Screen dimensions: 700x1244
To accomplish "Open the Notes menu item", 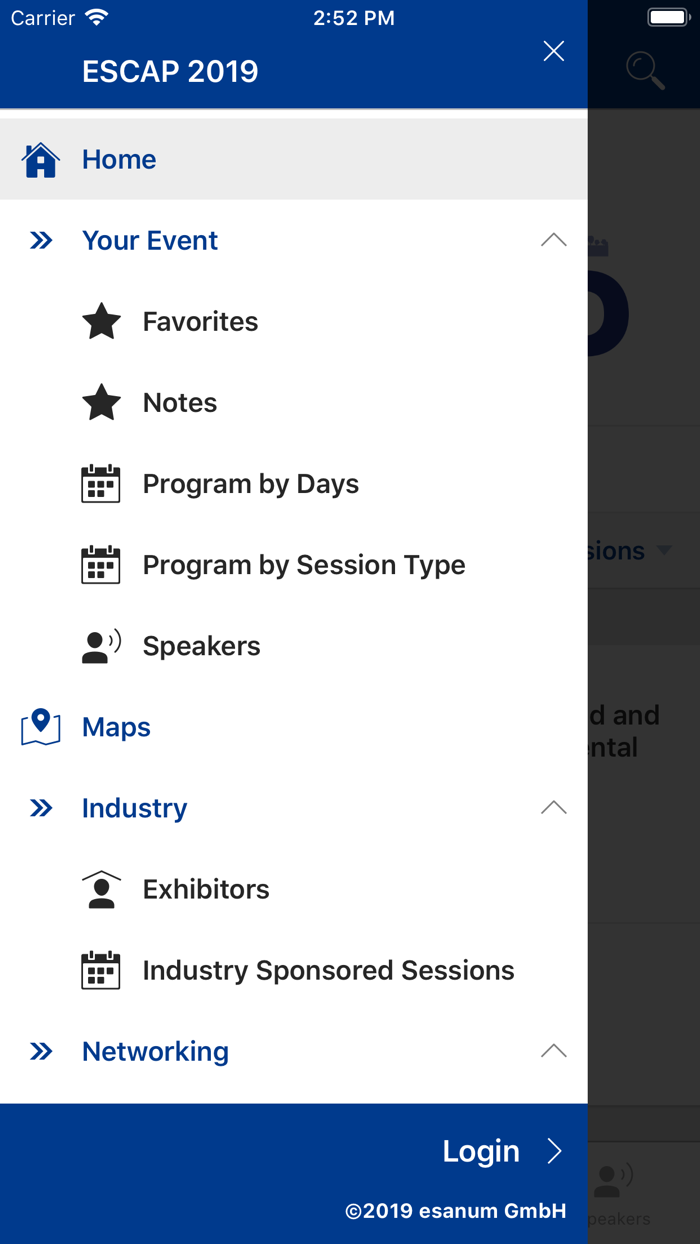I will [180, 403].
